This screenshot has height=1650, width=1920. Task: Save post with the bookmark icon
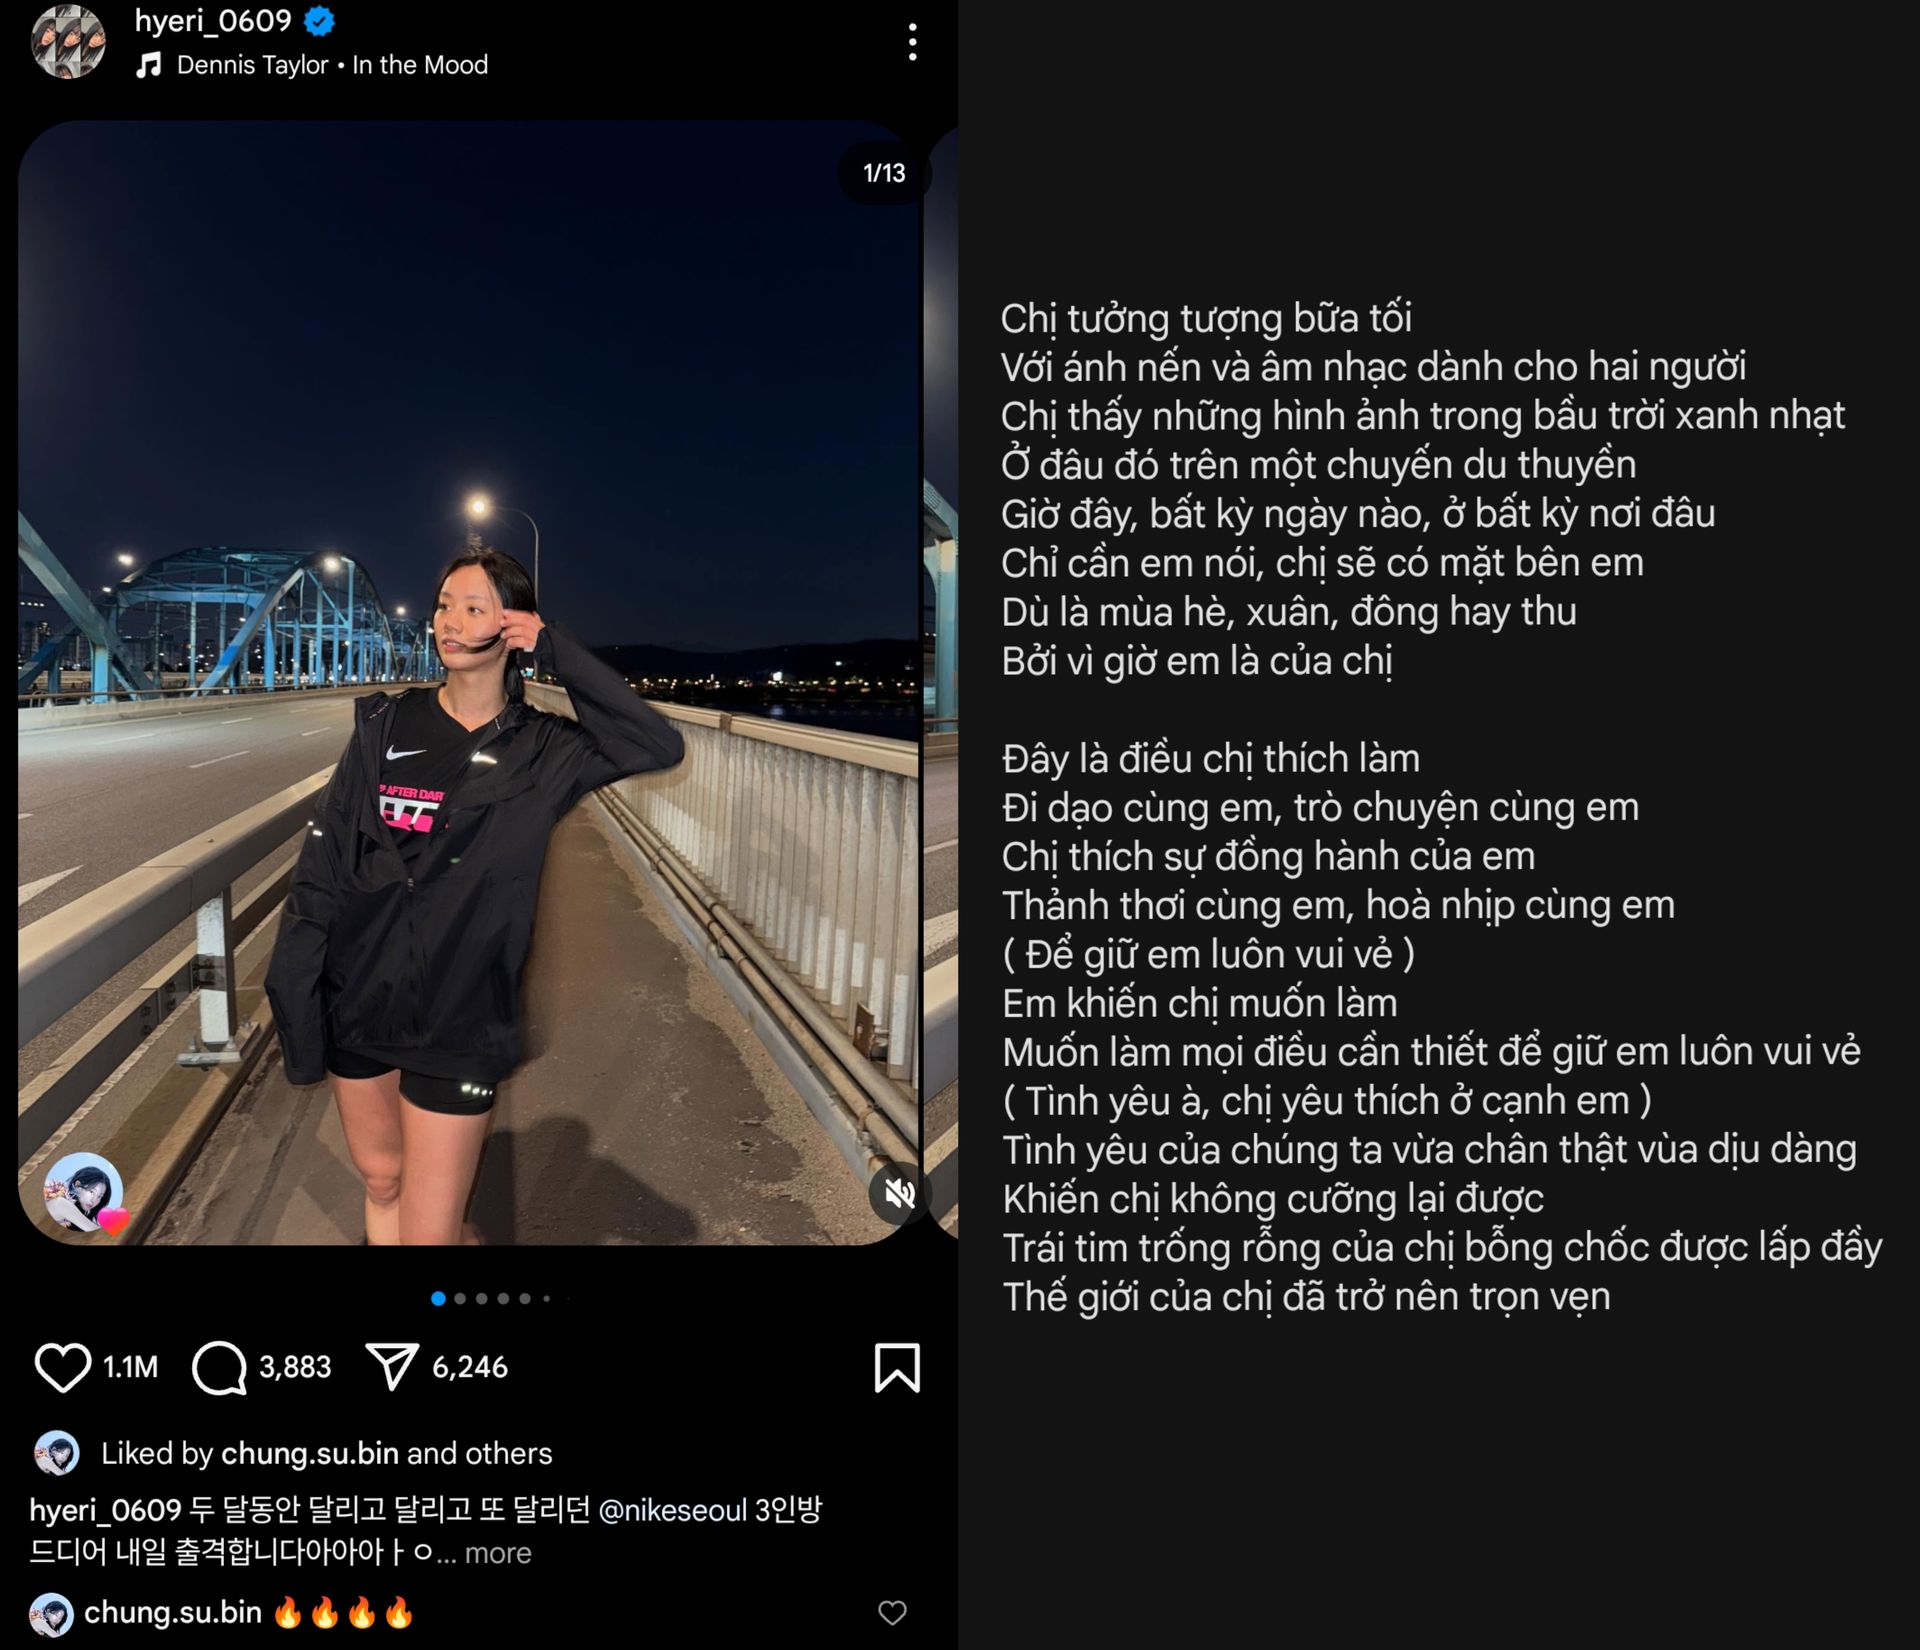(897, 1367)
